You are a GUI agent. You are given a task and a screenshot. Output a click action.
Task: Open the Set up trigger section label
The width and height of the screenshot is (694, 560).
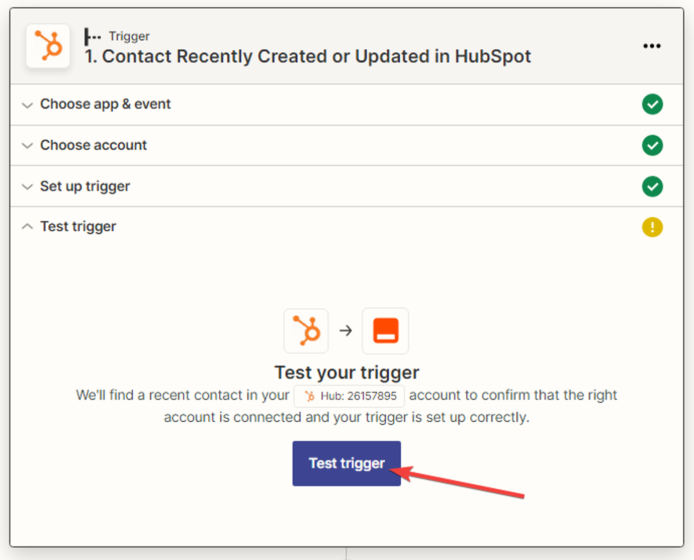(x=85, y=186)
